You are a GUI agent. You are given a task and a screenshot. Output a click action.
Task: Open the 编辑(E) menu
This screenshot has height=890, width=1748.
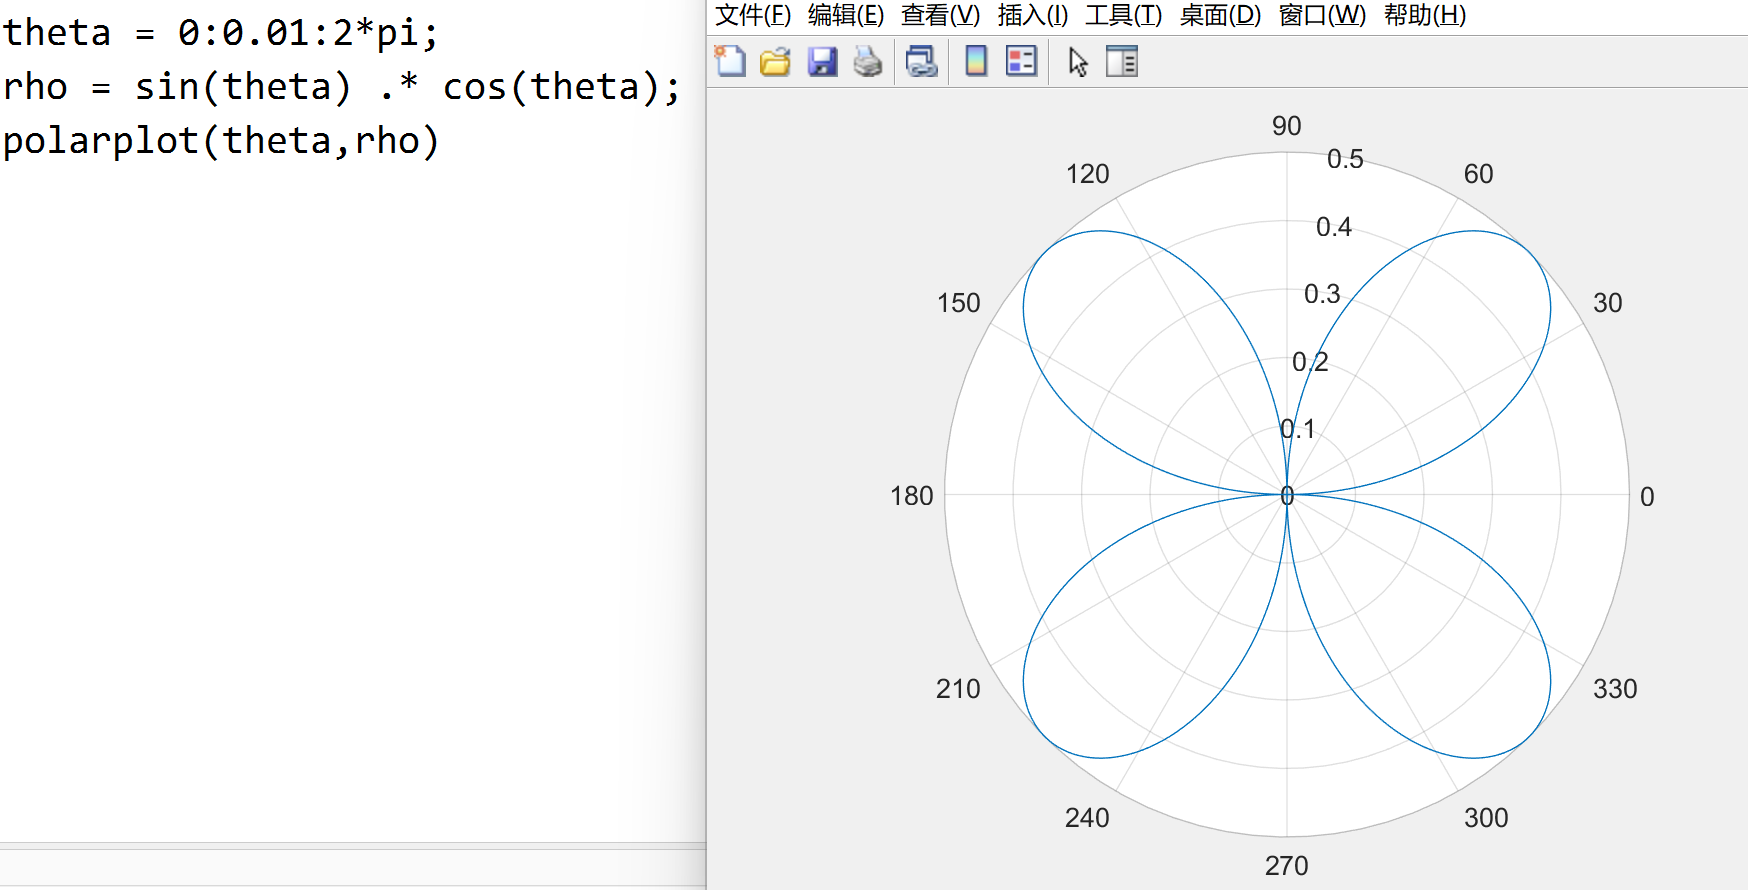[x=846, y=15]
